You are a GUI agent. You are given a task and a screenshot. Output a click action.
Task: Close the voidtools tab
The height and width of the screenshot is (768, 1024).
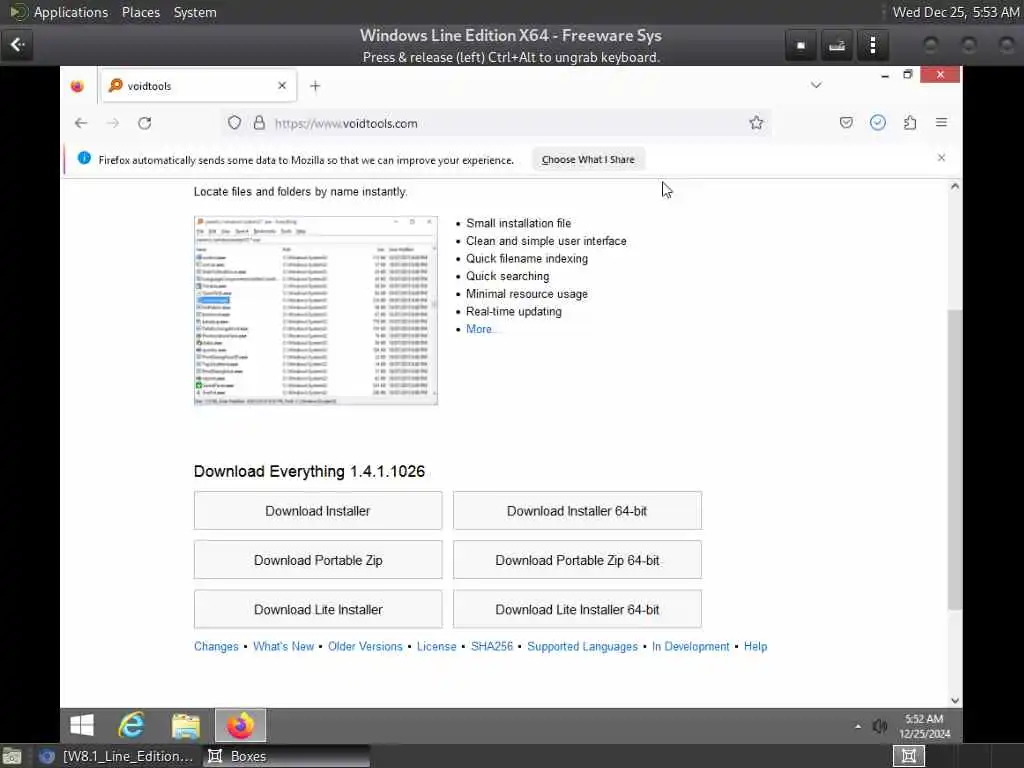click(282, 86)
